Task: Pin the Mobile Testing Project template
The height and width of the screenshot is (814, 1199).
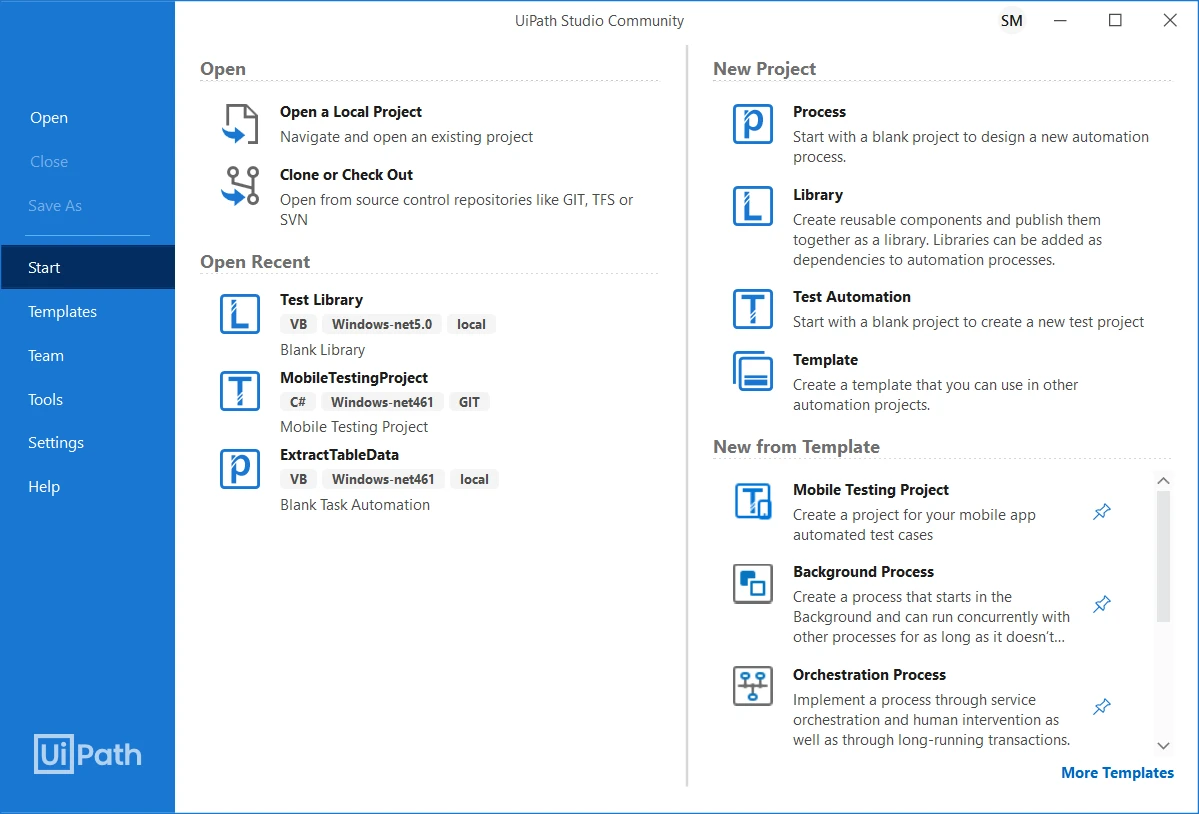Action: pos(1101,512)
